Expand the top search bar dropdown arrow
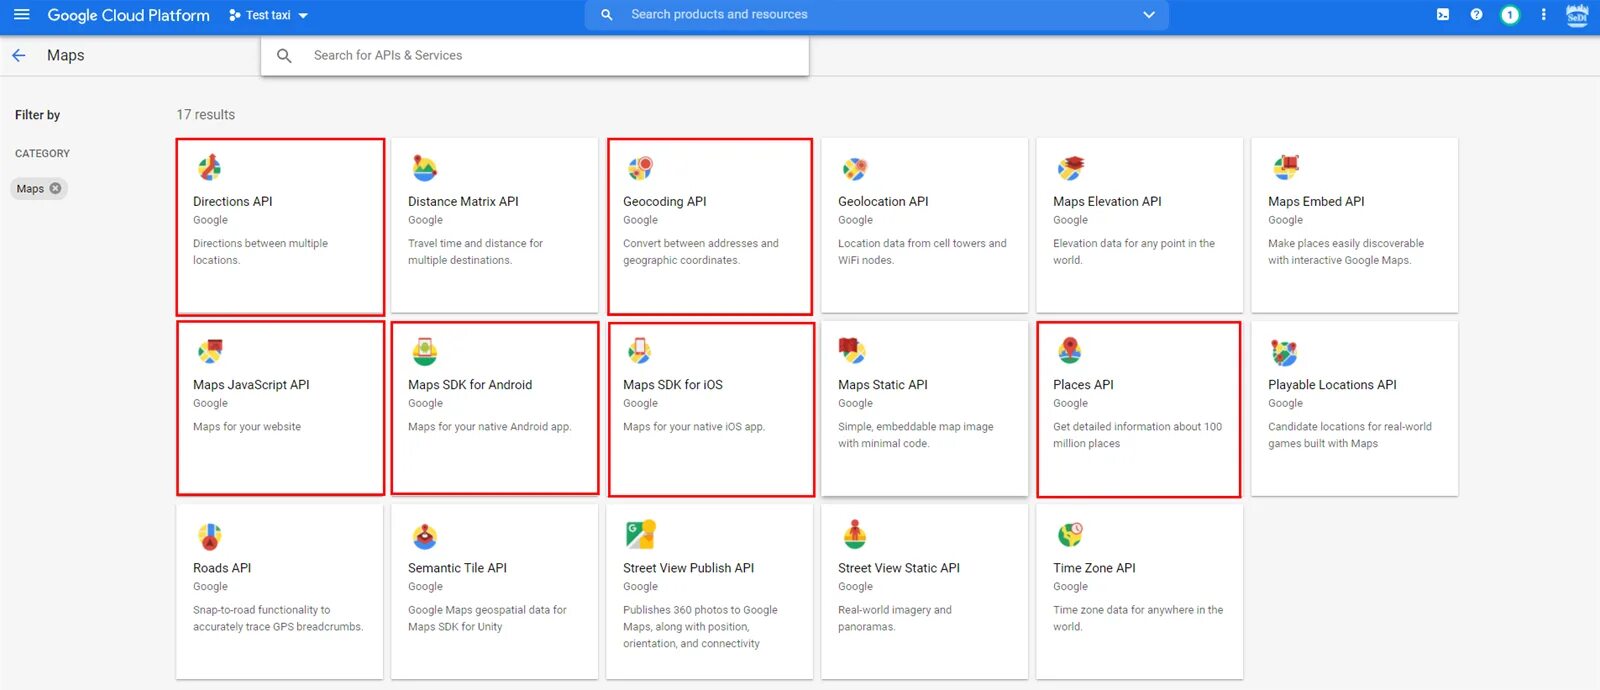The image size is (1600, 690). click(x=1149, y=15)
